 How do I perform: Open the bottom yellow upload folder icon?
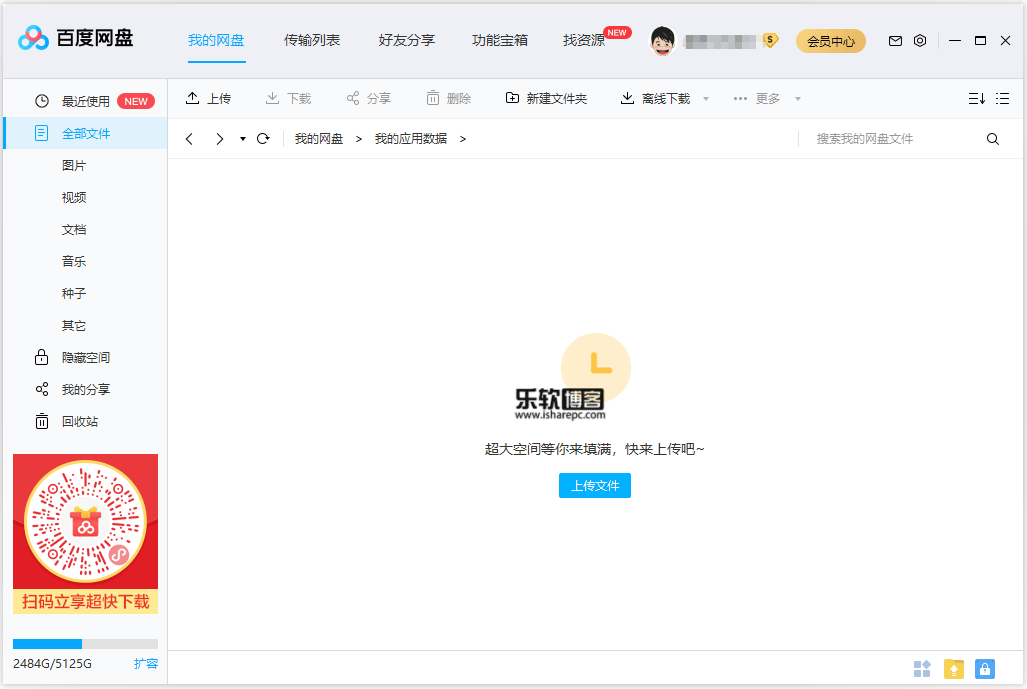(954, 669)
